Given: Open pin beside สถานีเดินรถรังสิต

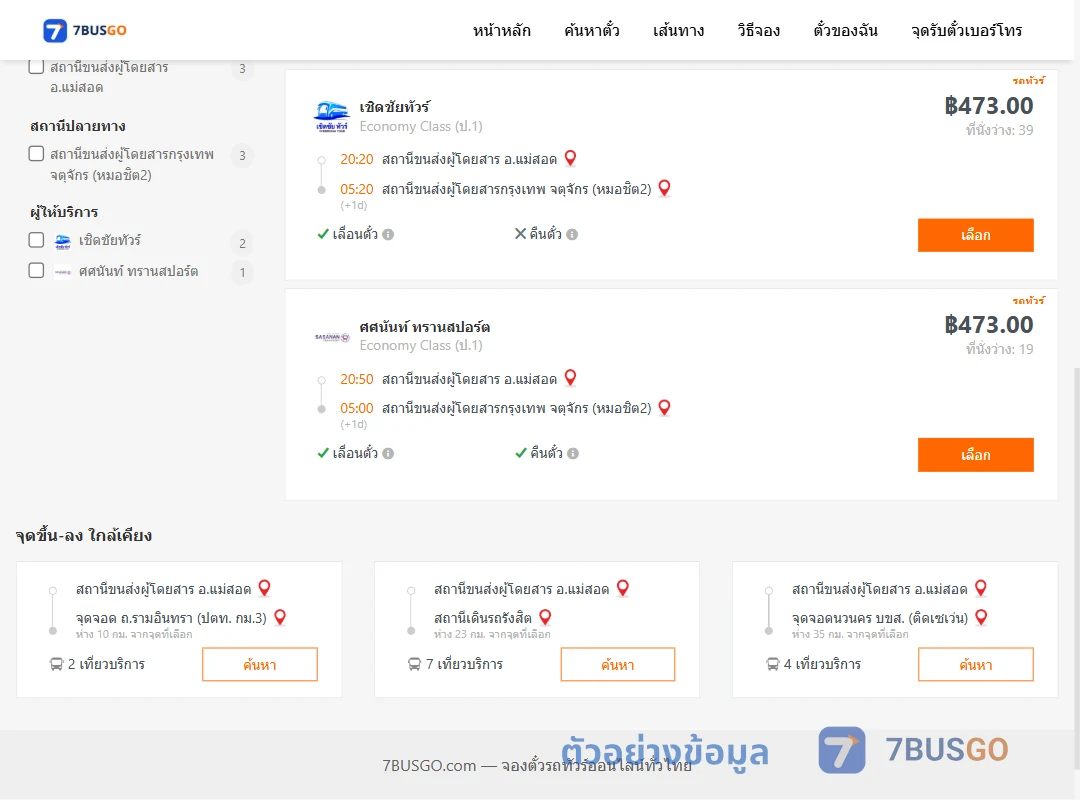Looking at the screenshot, I should click(545, 617).
